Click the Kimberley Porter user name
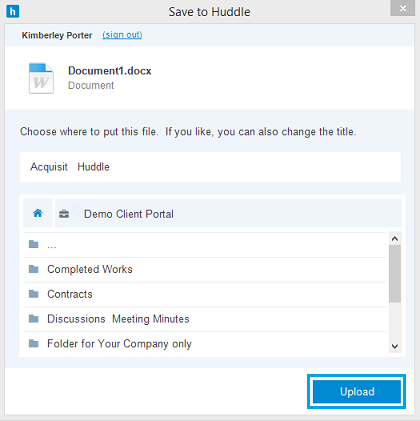 pyautogui.click(x=57, y=35)
